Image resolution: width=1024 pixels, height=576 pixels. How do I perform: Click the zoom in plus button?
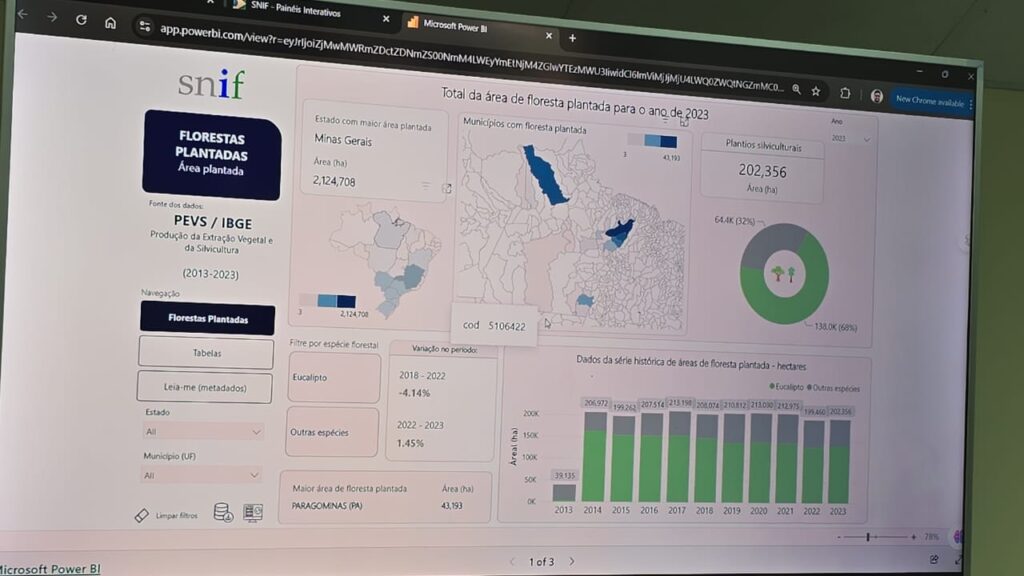coord(913,537)
